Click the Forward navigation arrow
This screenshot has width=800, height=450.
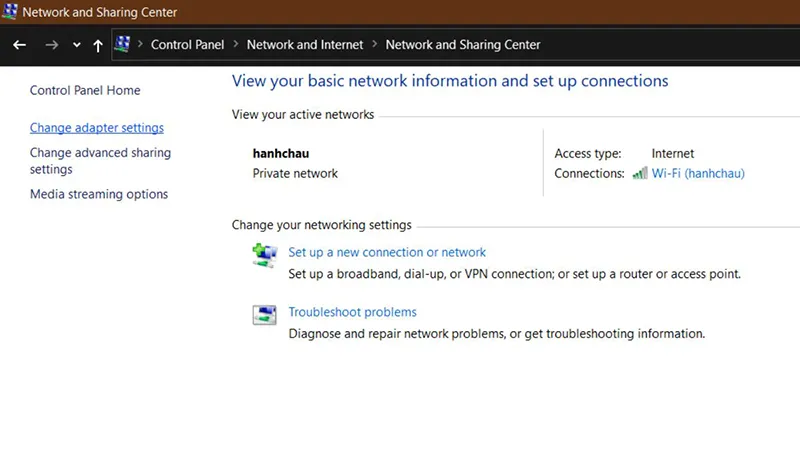pyautogui.click(x=52, y=45)
